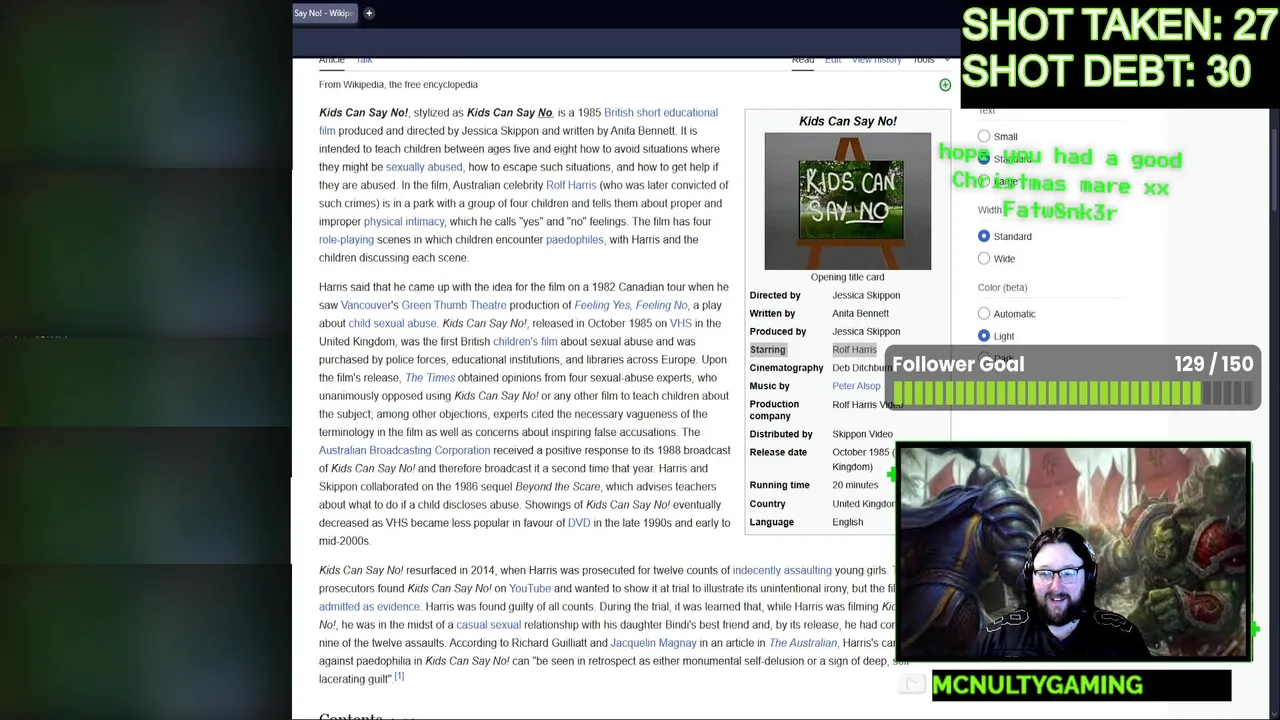Click 'English' language value in infobox
The height and width of the screenshot is (720, 1280).
point(847,522)
